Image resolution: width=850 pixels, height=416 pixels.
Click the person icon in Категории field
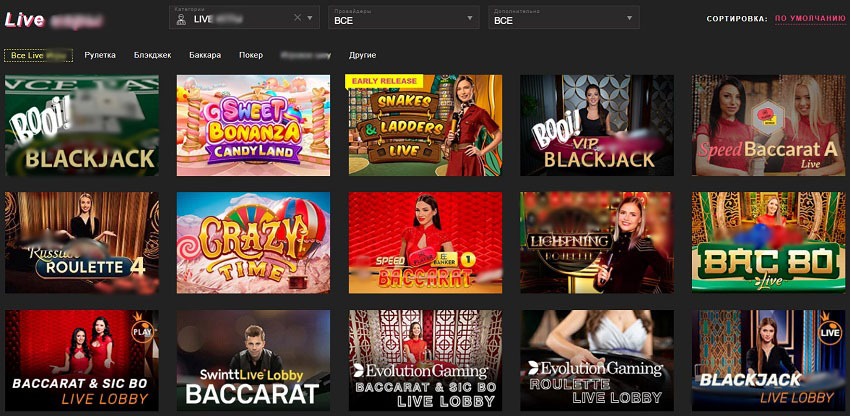point(181,20)
